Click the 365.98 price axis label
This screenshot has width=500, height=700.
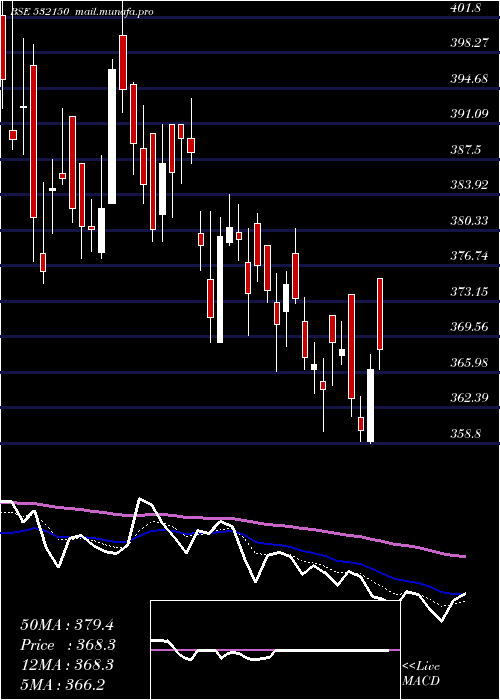468,362
